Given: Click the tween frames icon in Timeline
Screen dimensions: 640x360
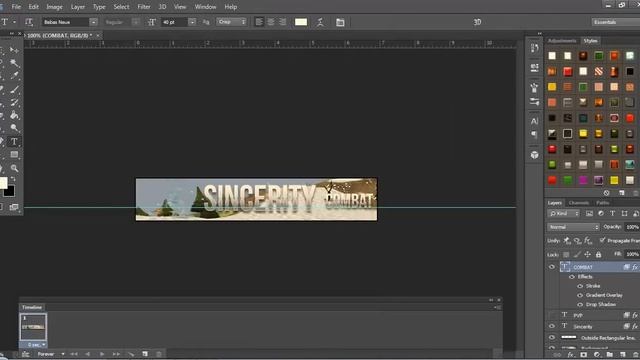Looking at the screenshot, I should point(131,354).
